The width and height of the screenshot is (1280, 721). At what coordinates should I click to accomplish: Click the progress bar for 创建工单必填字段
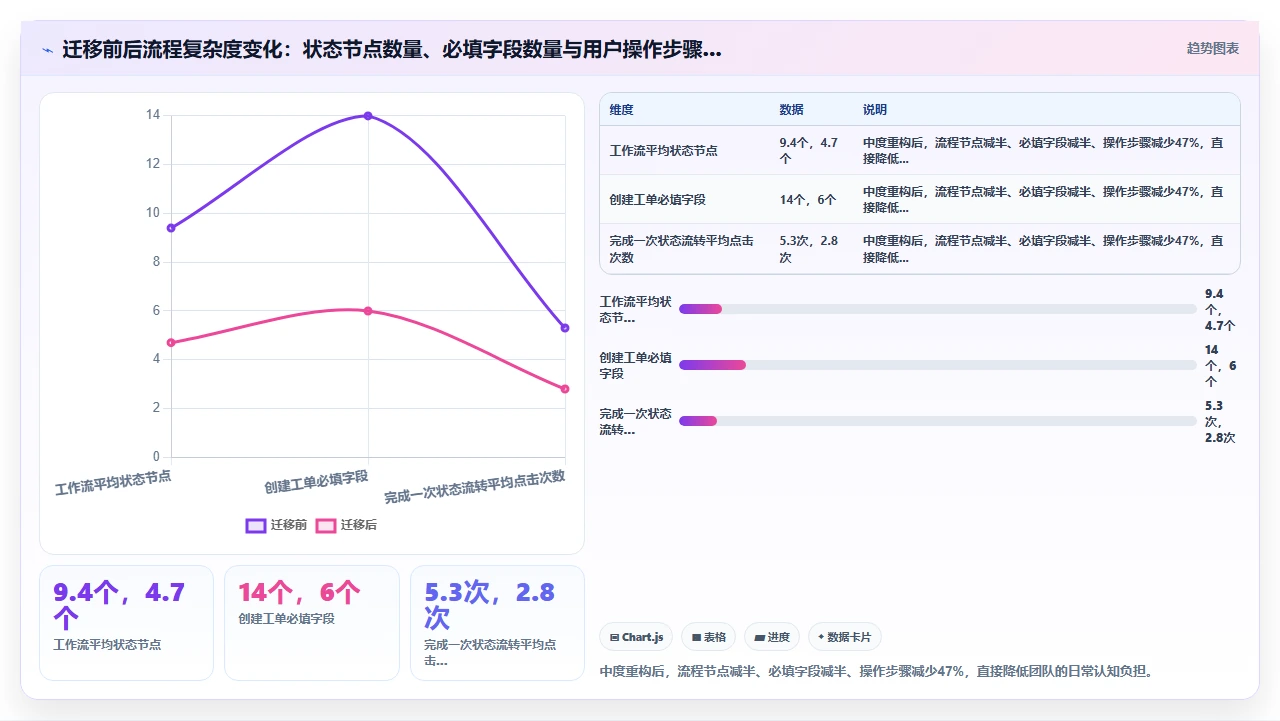coord(938,365)
